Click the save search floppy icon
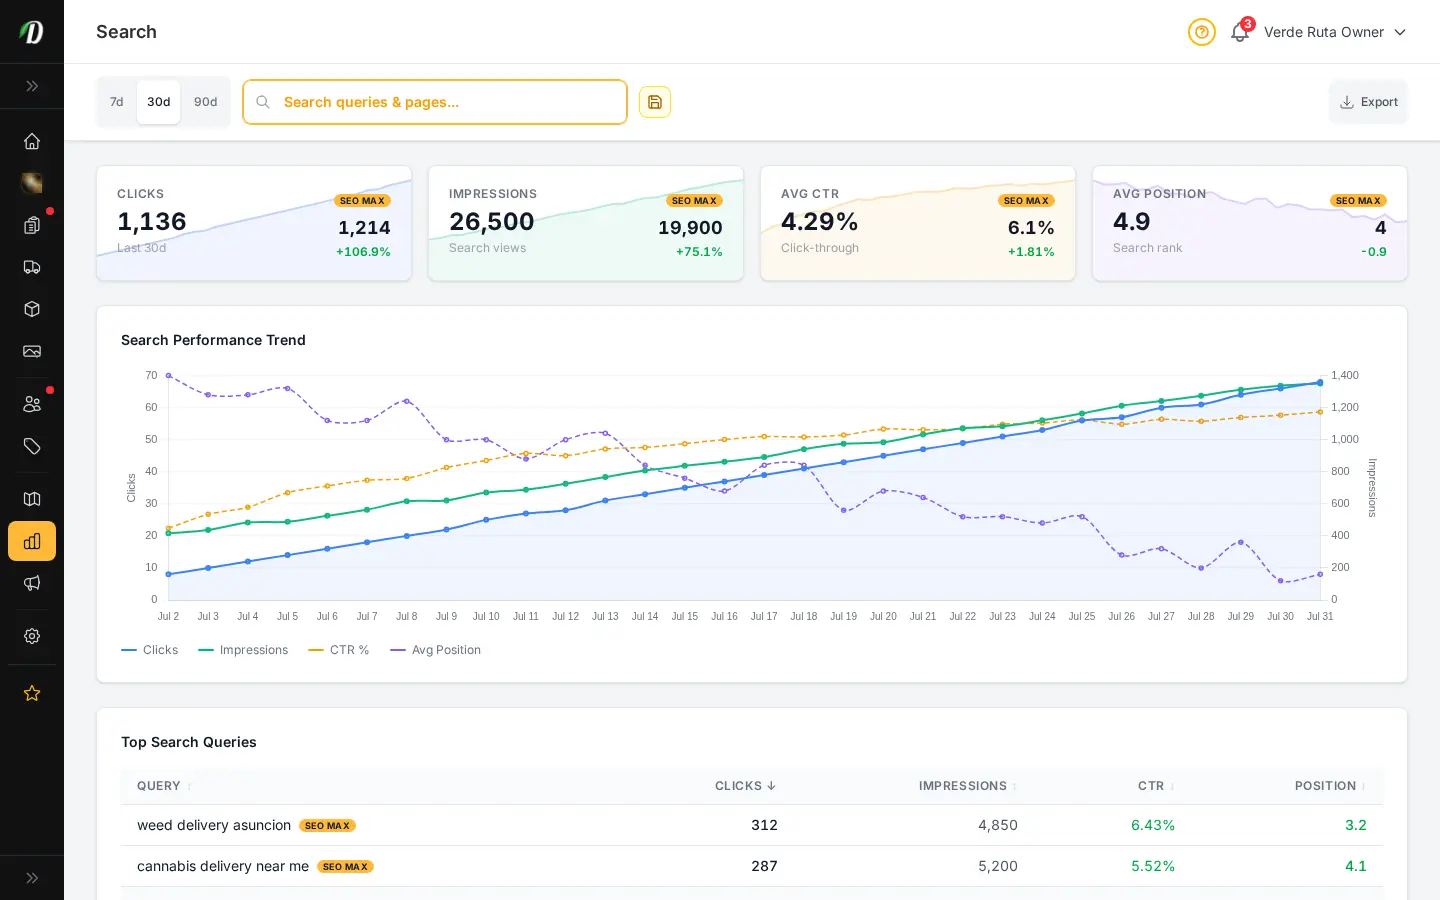 (x=655, y=102)
